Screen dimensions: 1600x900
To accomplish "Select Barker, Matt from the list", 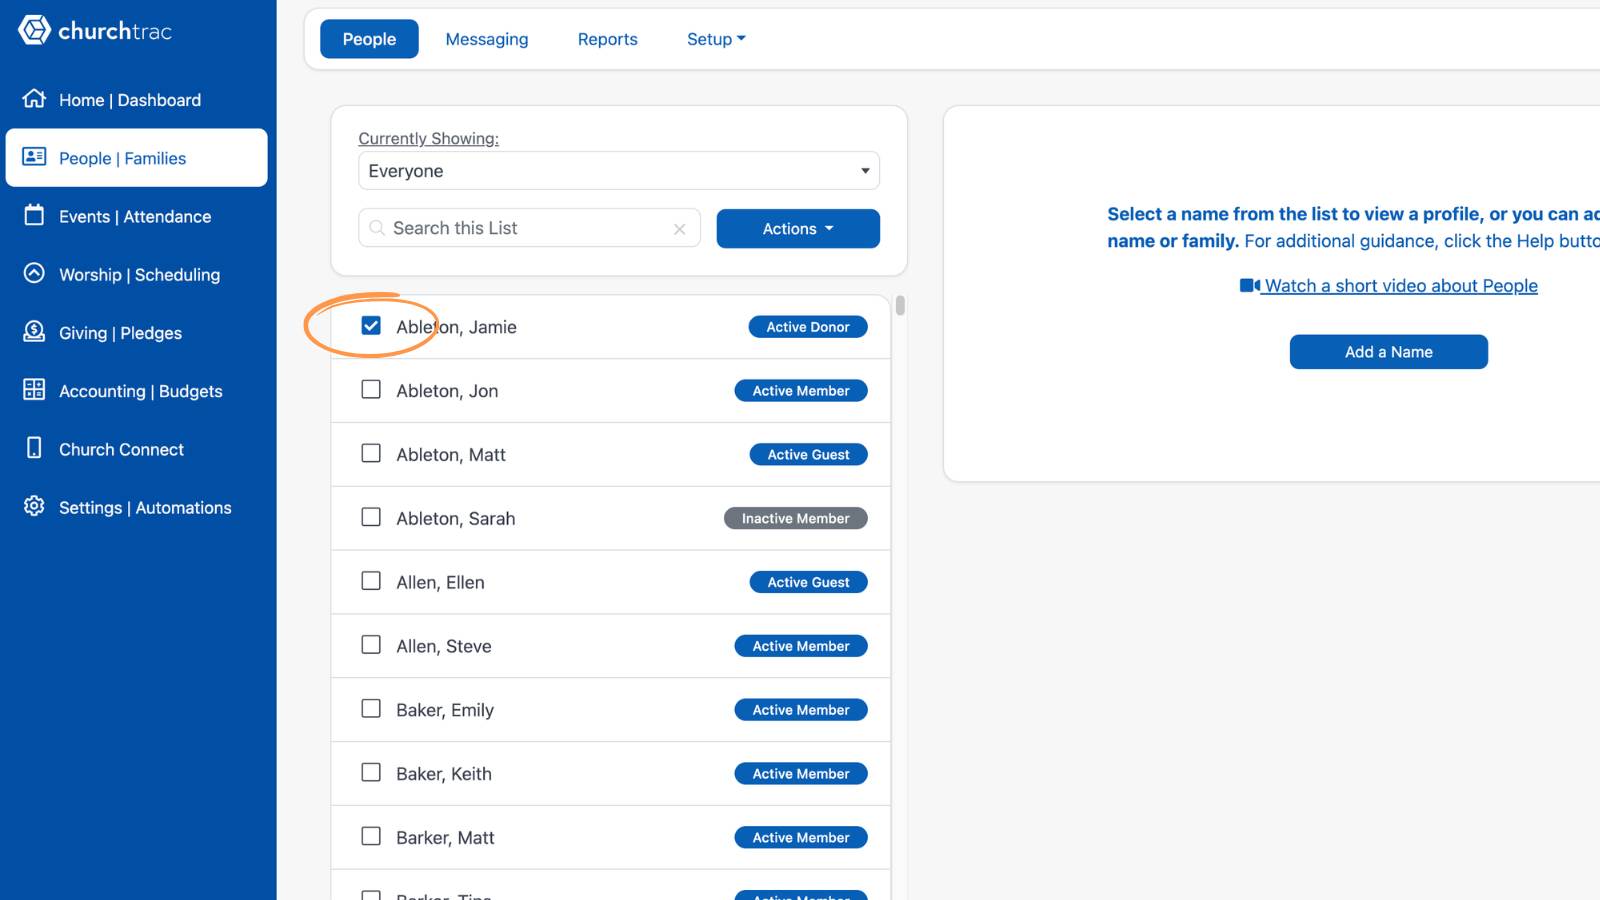I will (x=445, y=838).
